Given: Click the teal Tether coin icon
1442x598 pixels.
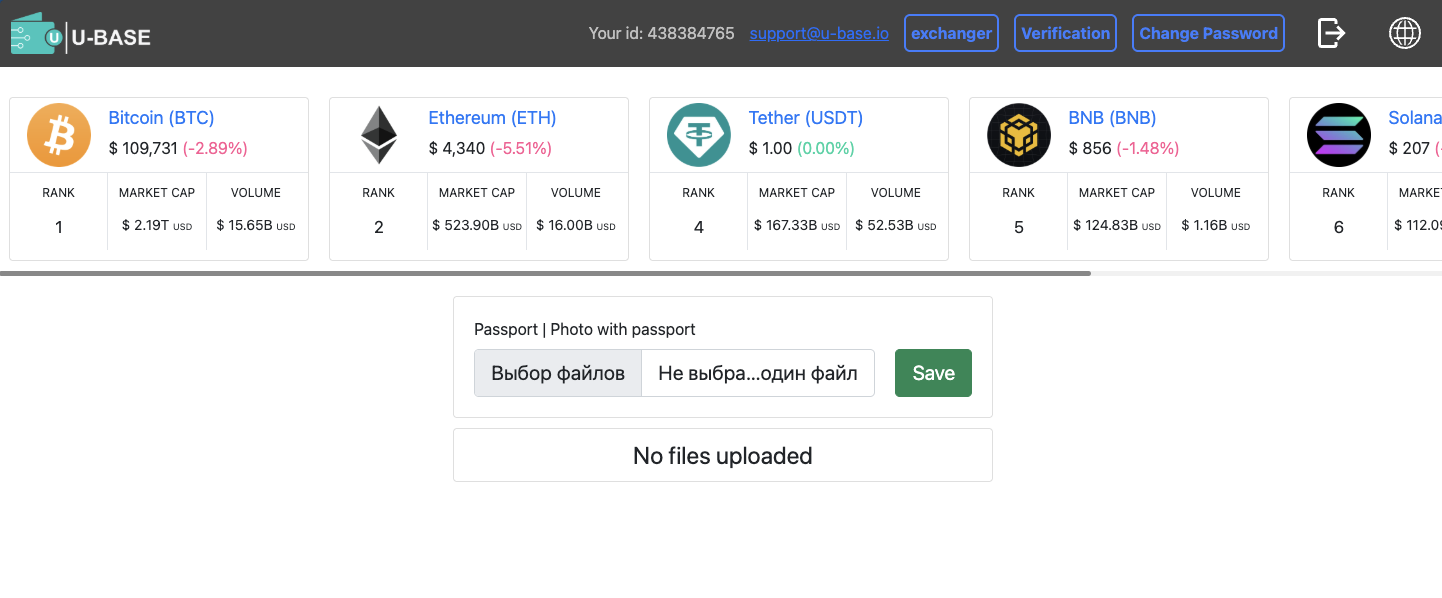Looking at the screenshot, I should [699, 135].
